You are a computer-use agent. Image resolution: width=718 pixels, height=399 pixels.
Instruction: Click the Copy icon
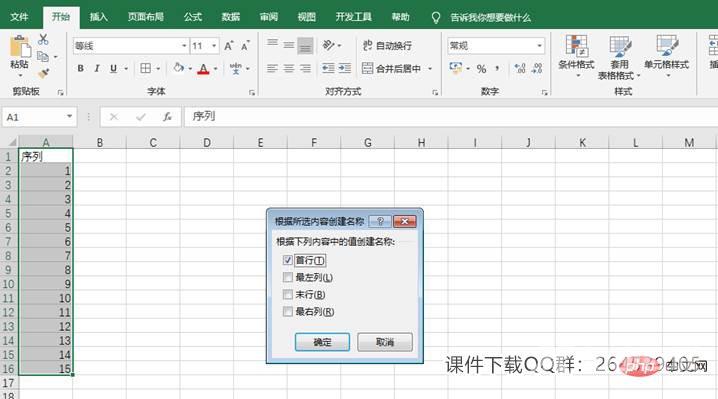coord(43,56)
